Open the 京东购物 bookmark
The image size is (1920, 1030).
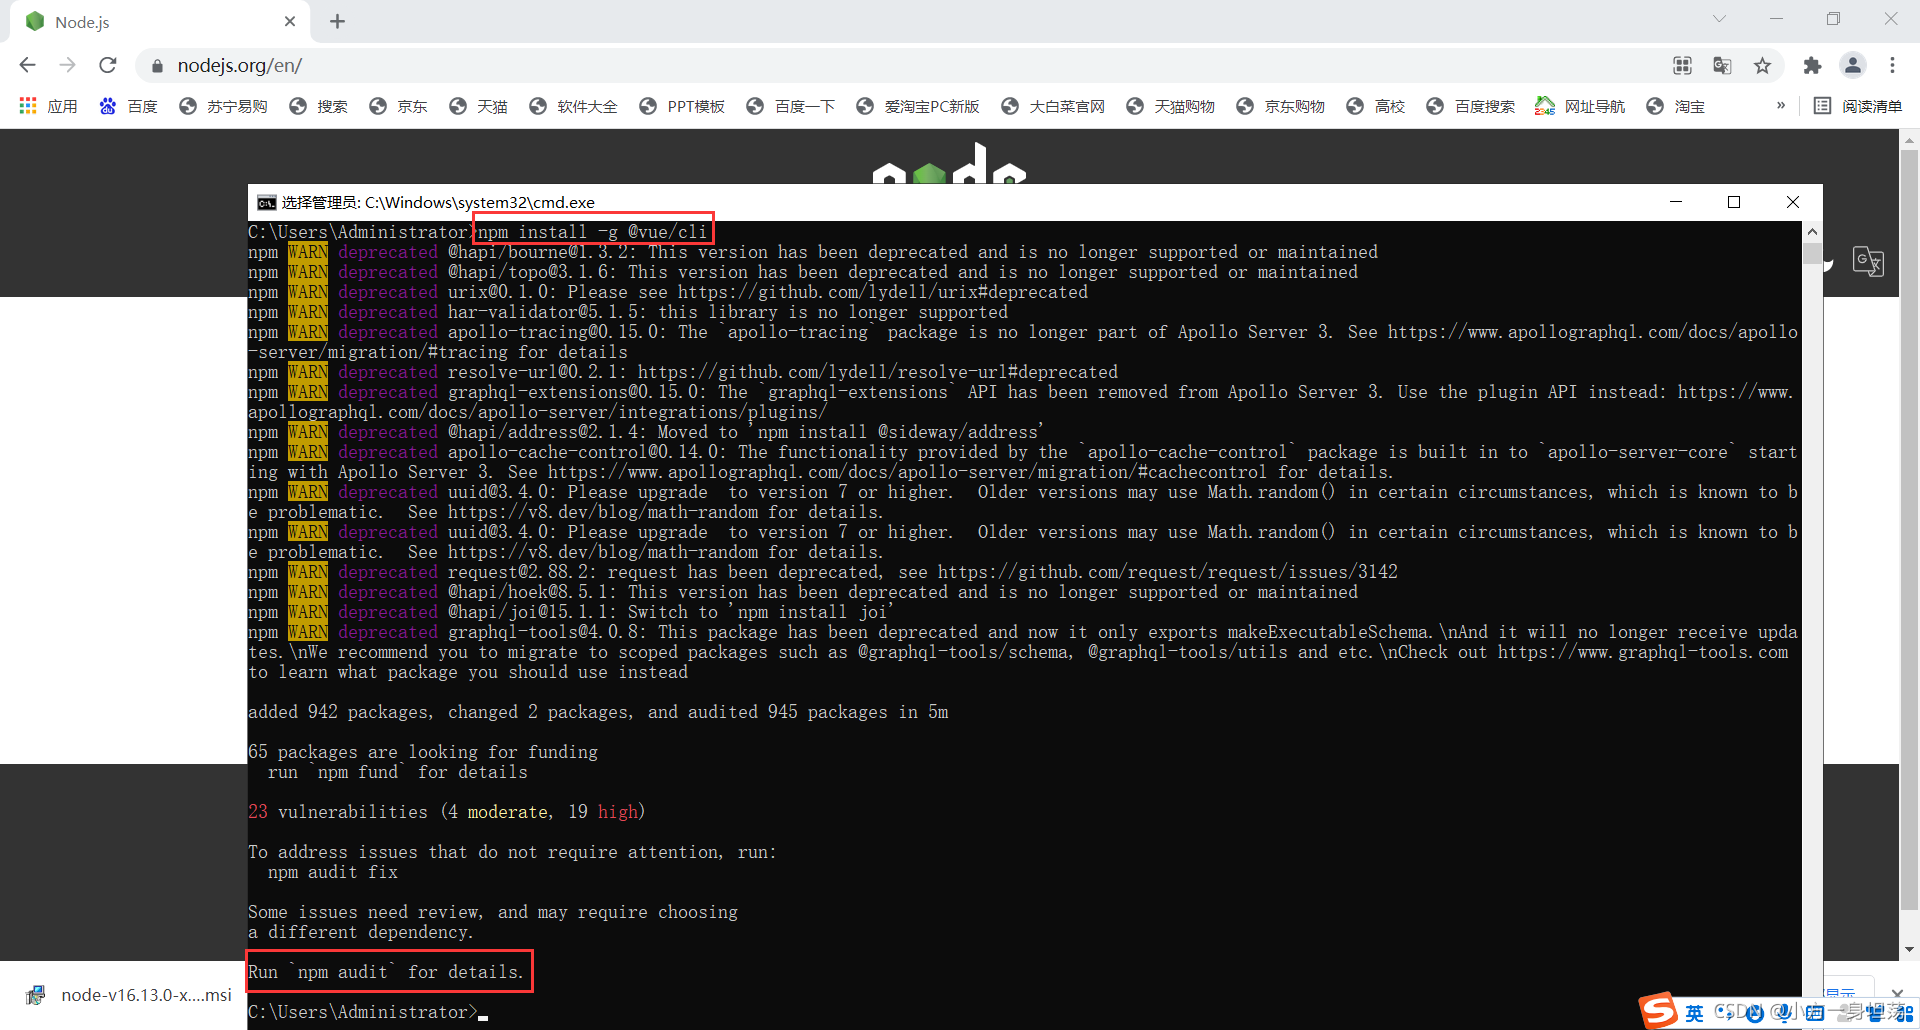tap(1280, 106)
